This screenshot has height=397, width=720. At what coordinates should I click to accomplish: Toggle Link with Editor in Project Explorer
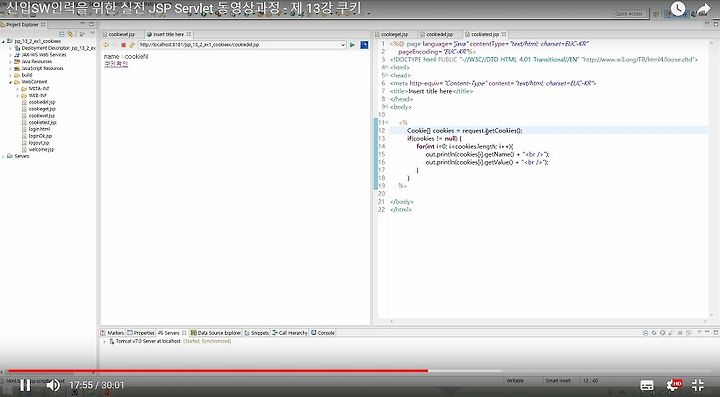(x=70, y=34)
